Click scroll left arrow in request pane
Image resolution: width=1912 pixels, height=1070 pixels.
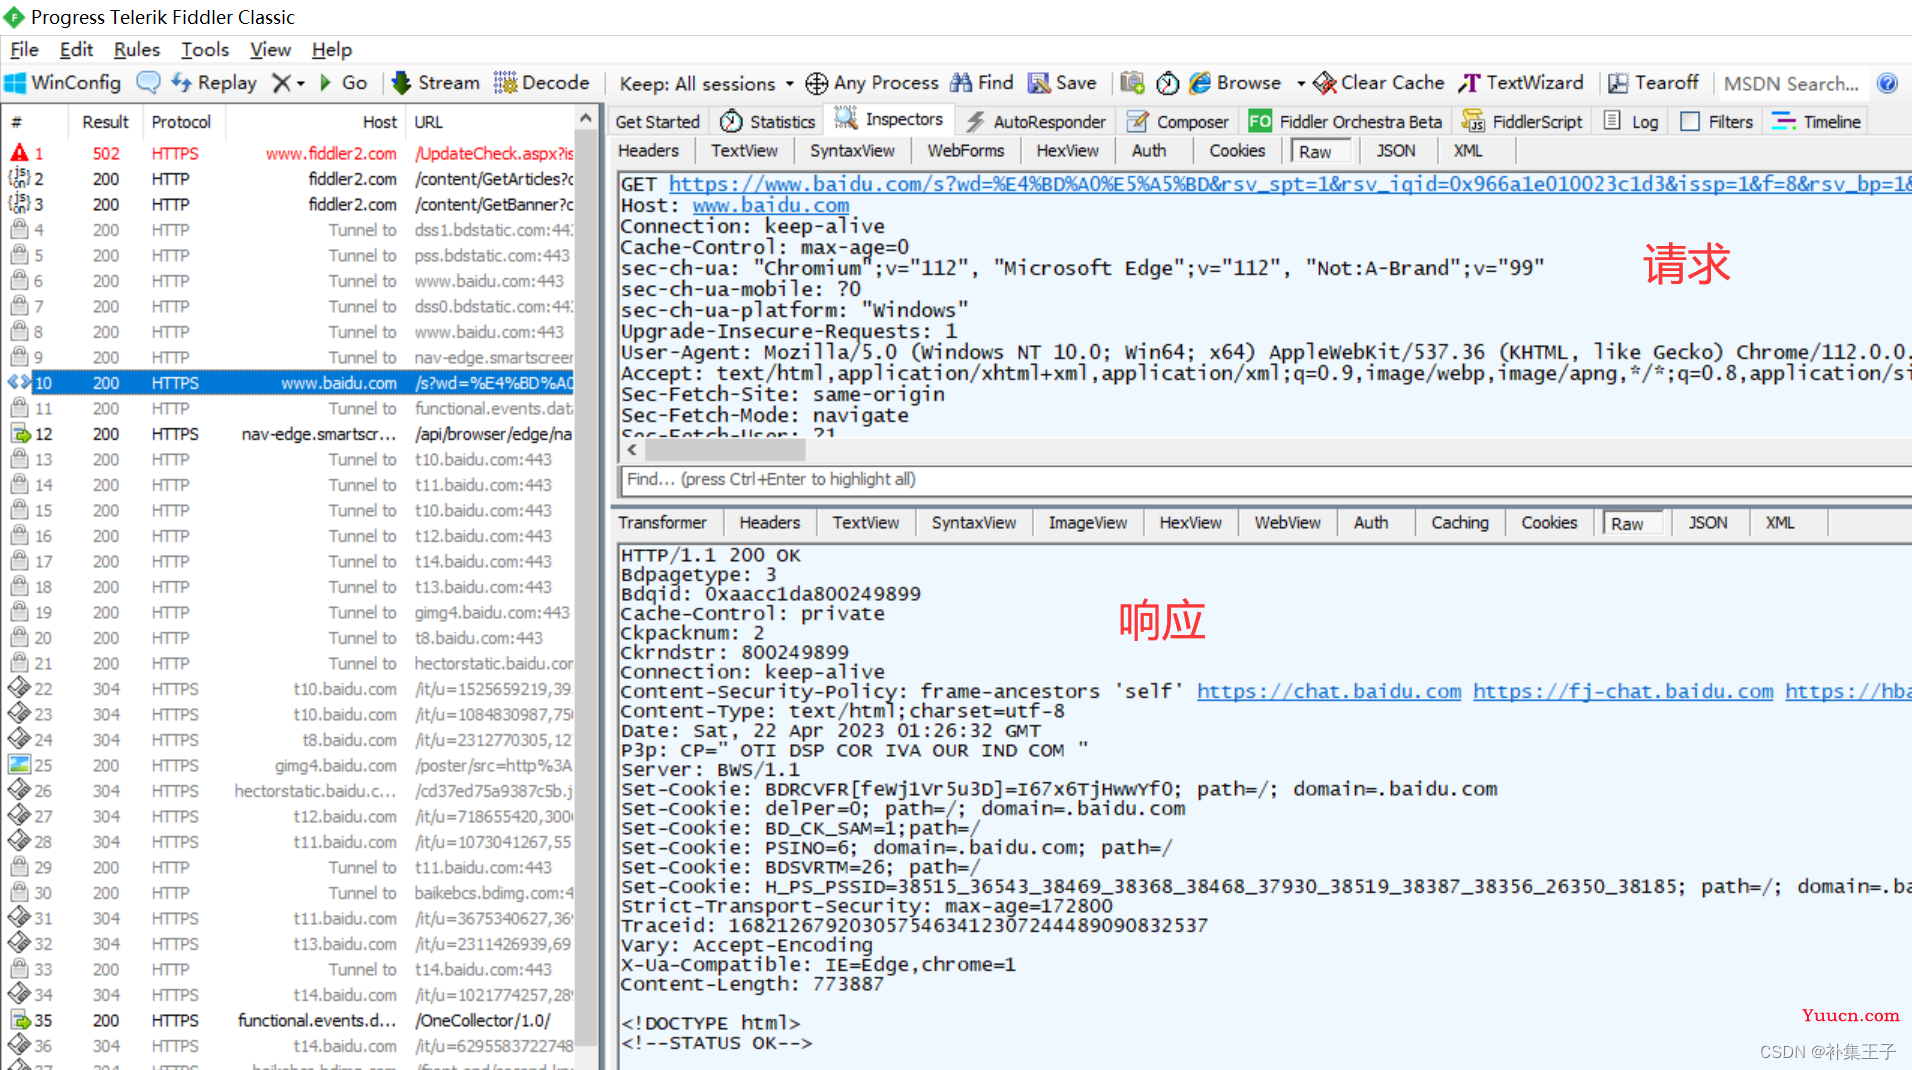pos(632,451)
